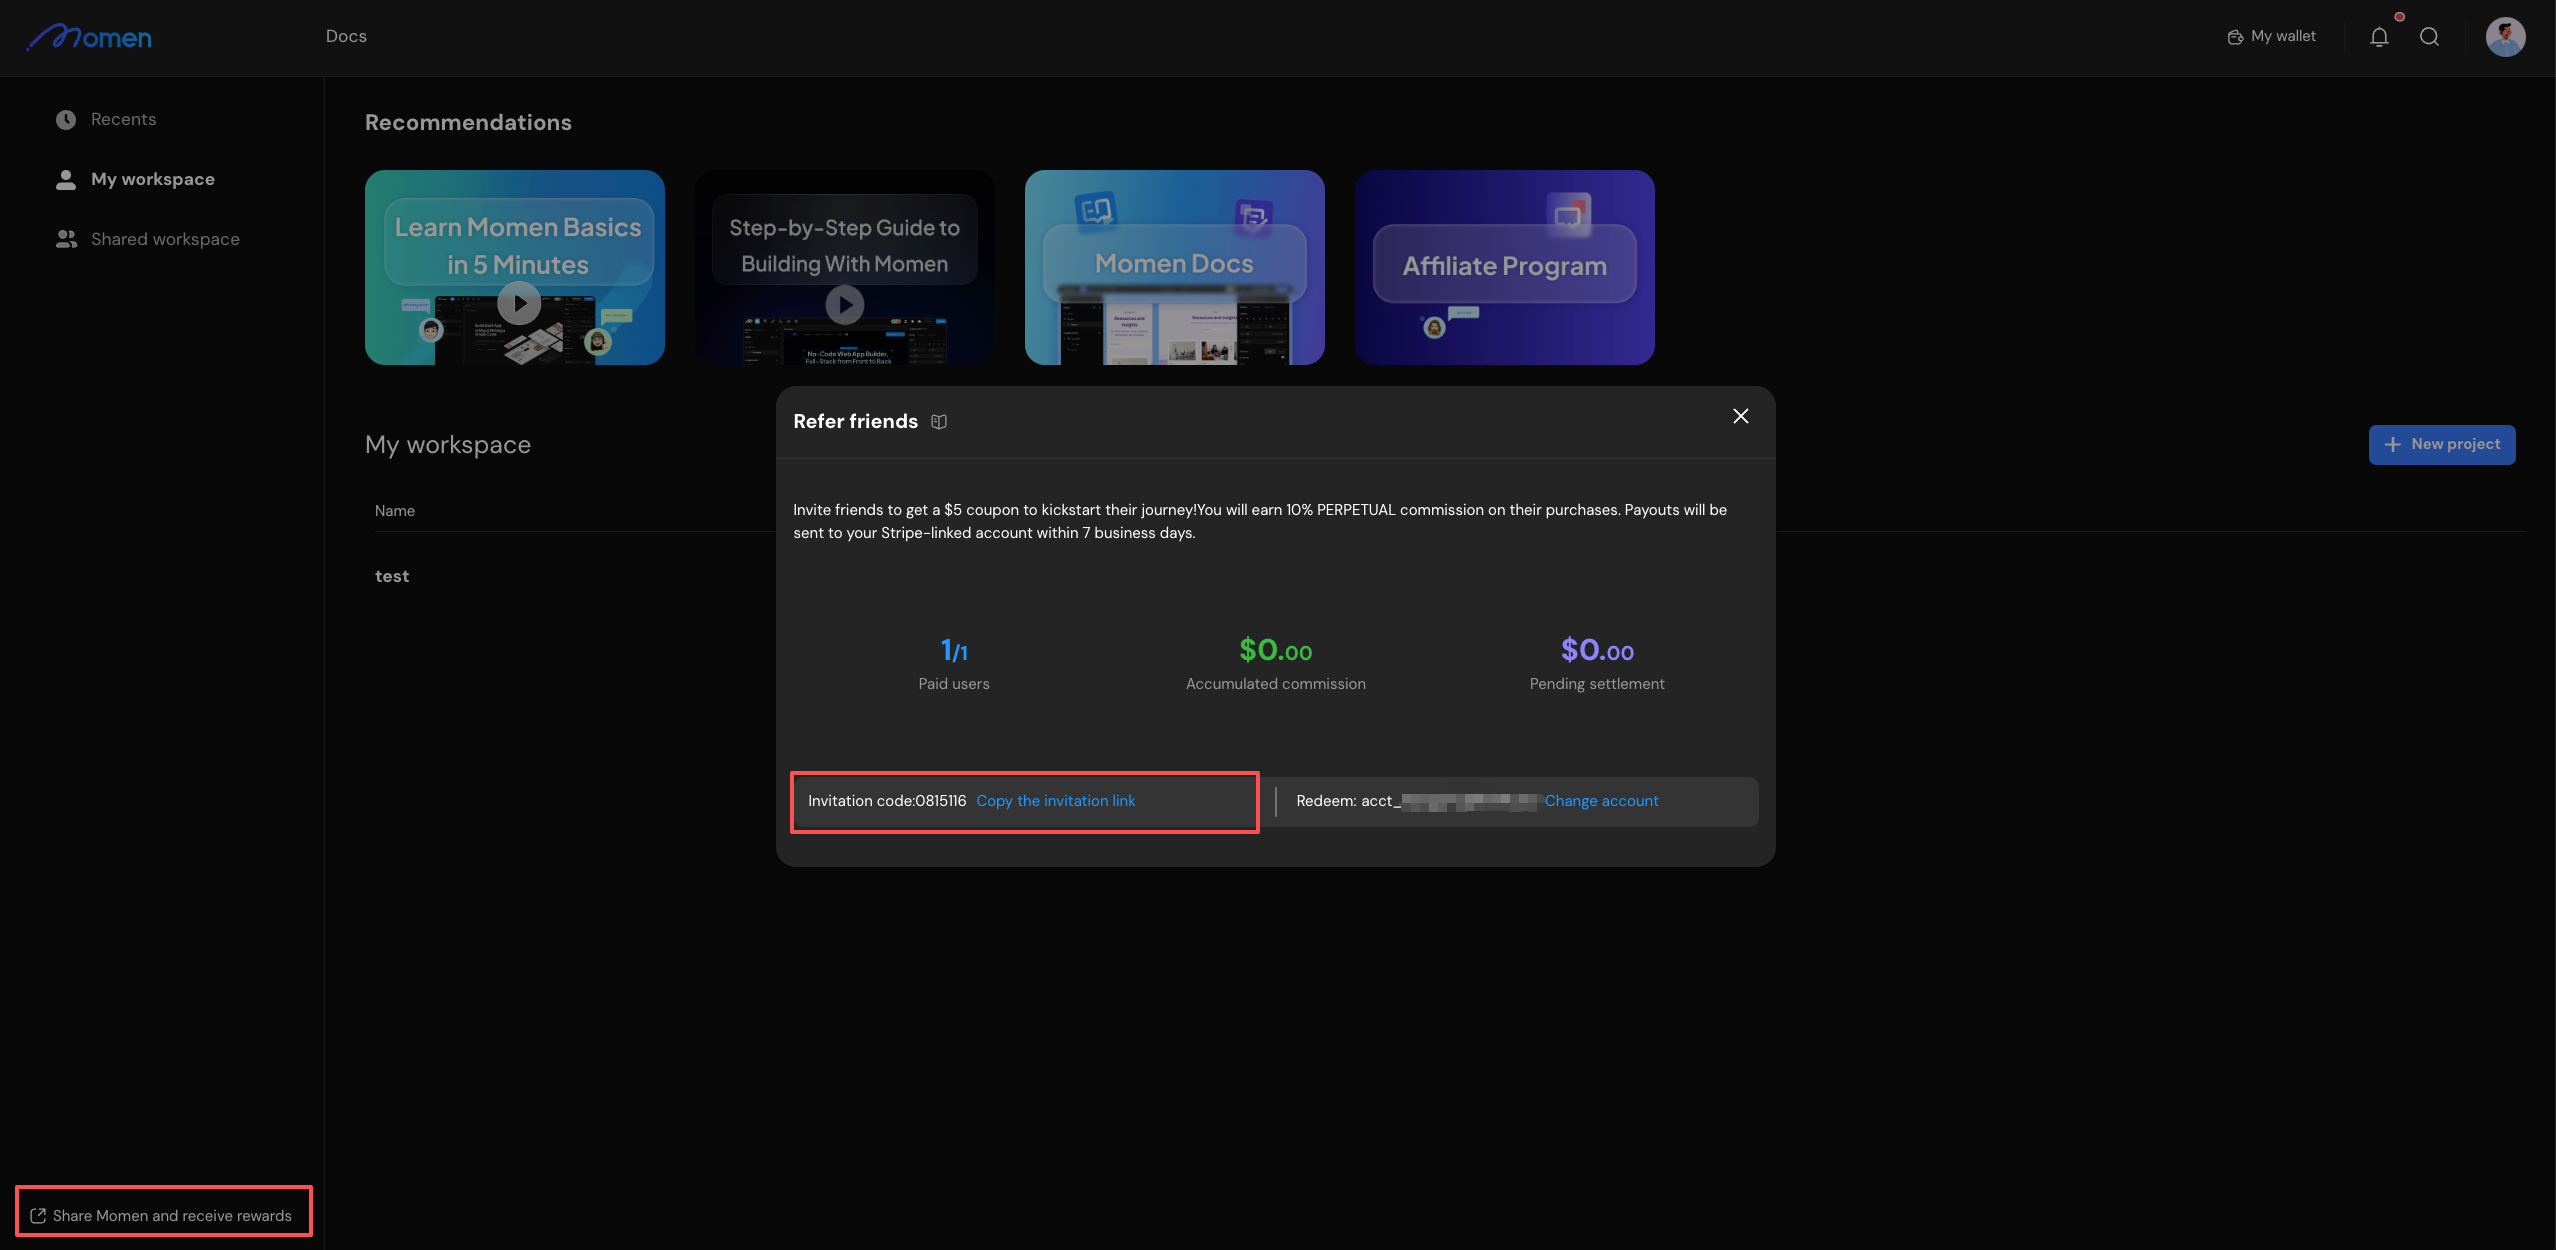The height and width of the screenshot is (1250, 2556).
Task: Close the Refer friends dialog
Action: pos(1740,416)
